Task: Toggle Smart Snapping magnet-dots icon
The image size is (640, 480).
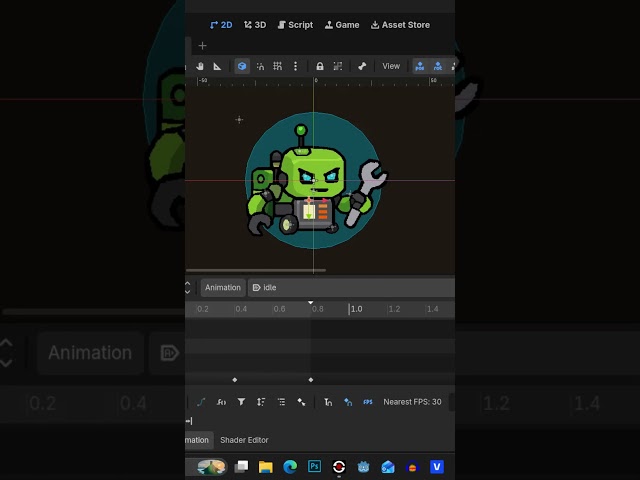Action: (x=260, y=66)
